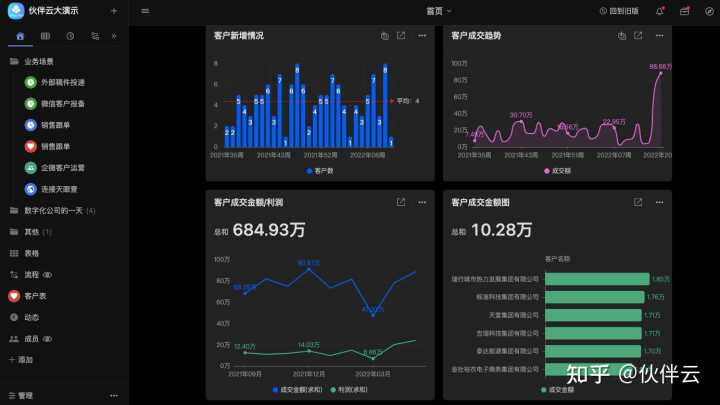Open the blue globe-icon sidebar item
The image size is (720, 405).
pyautogui.click(x=51, y=189)
